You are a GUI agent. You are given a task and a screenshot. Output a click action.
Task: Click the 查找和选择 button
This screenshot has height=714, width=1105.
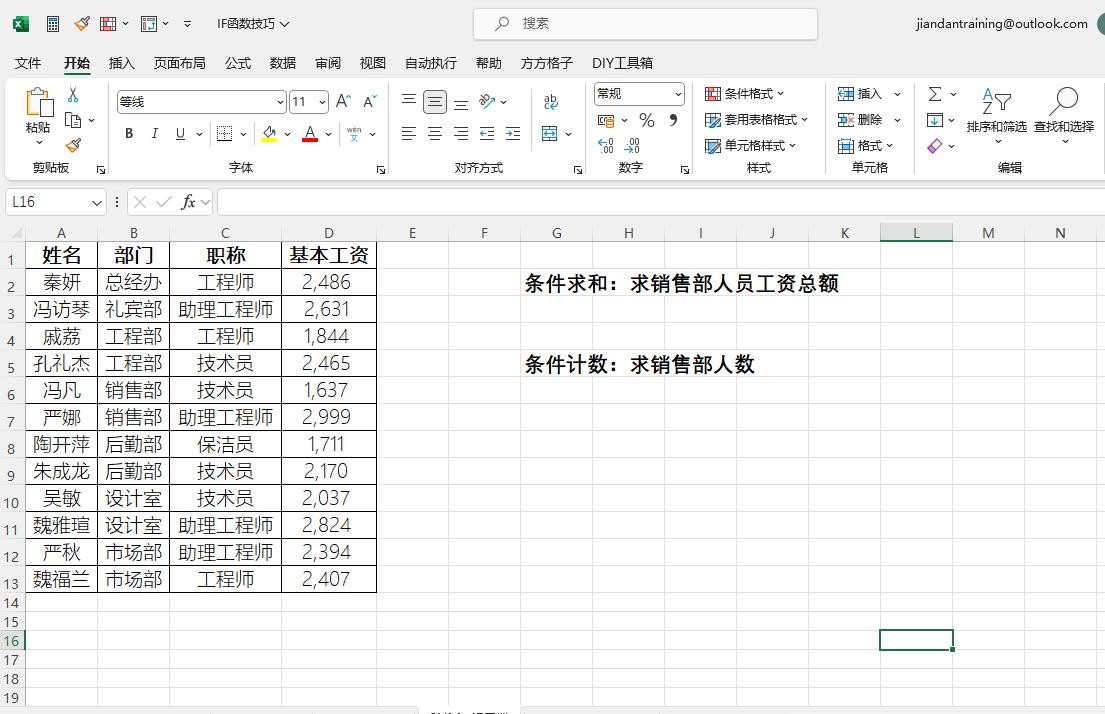click(x=1064, y=112)
